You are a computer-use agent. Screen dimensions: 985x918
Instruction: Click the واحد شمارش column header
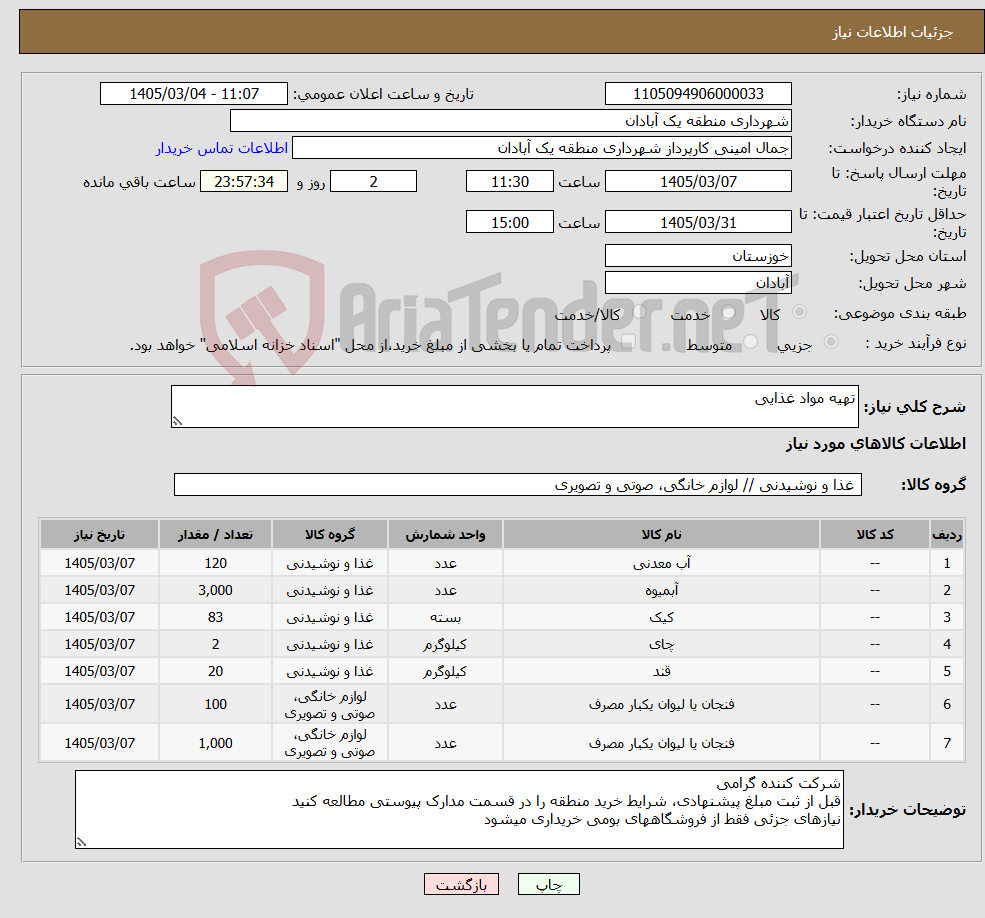click(x=445, y=534)
